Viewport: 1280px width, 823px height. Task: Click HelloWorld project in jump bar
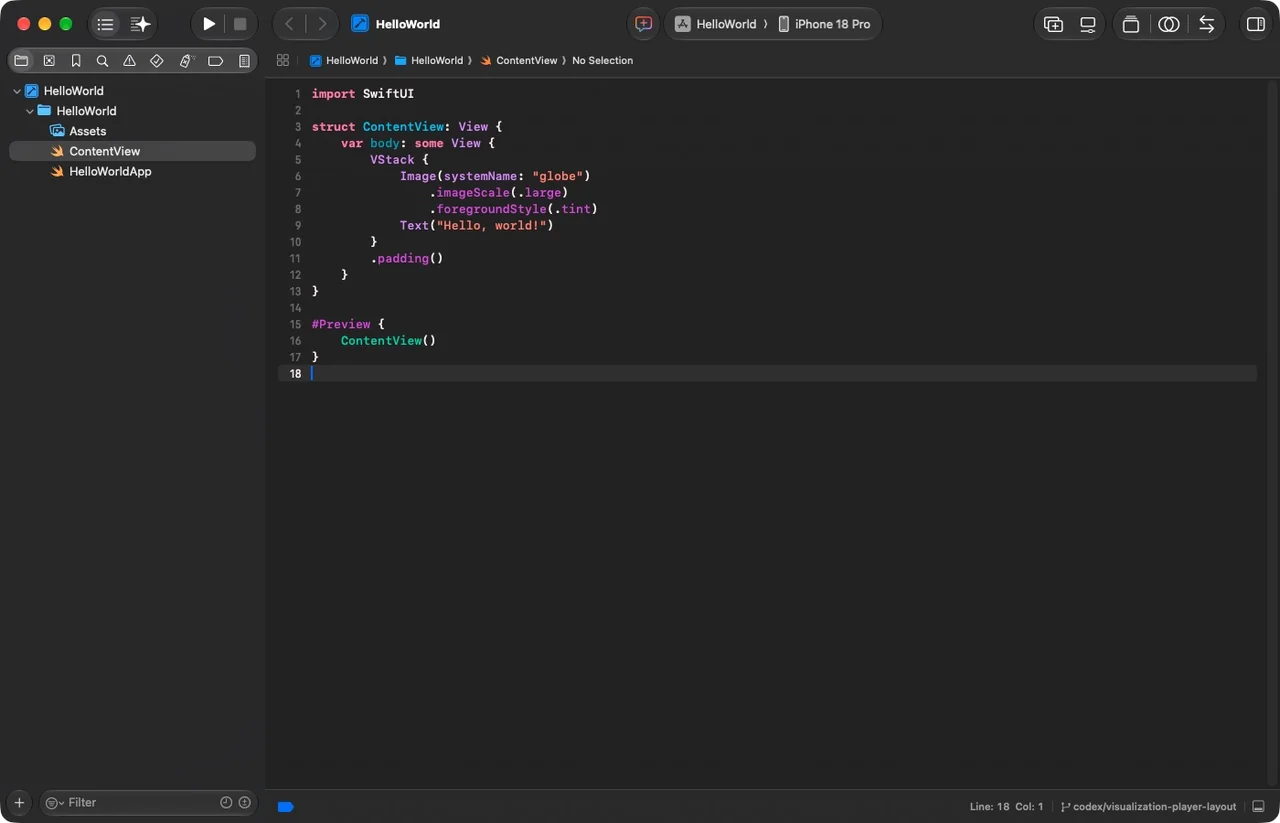pyautogui.click(x=344, y=60)
